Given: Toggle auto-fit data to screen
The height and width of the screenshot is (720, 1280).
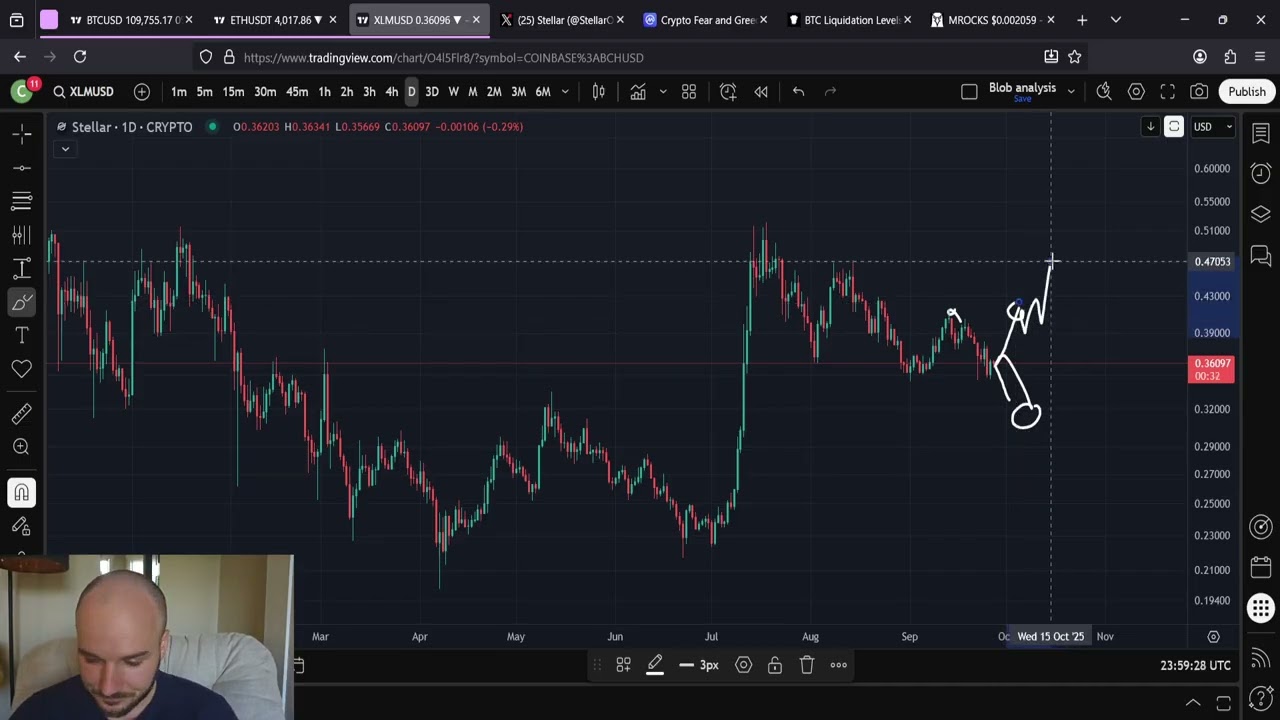Looking at the screenshot, I should [x=1174, y=127].
